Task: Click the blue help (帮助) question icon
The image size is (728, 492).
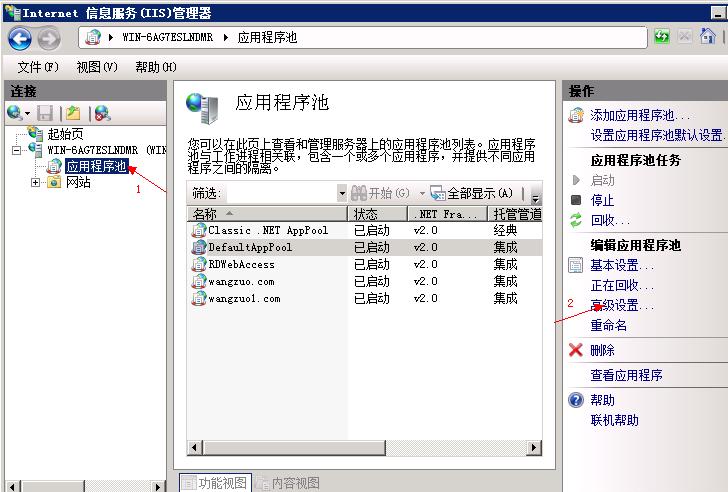Action: (575, 400)
